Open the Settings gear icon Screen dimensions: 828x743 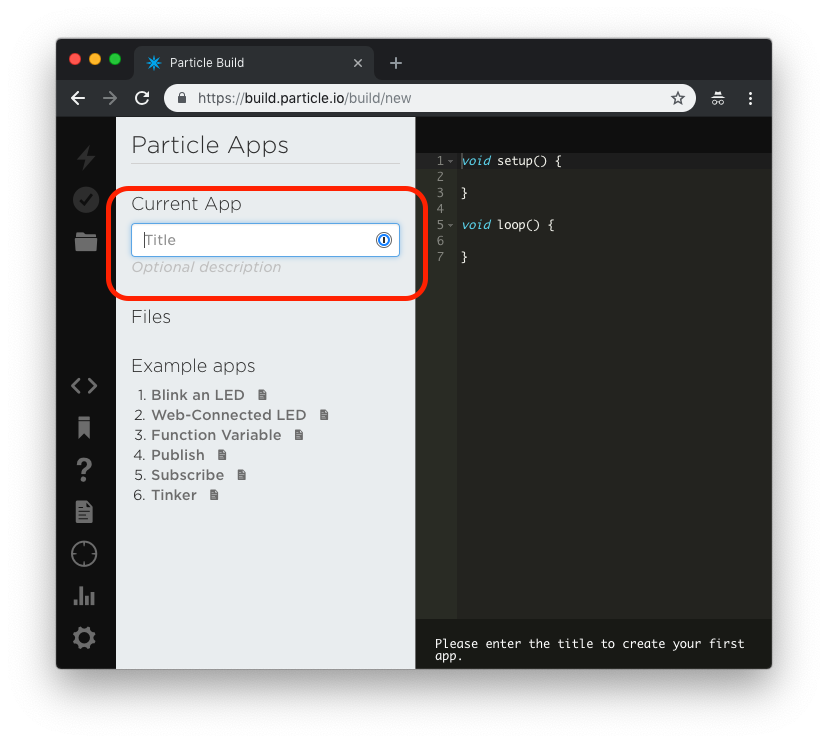pos(84,637)
